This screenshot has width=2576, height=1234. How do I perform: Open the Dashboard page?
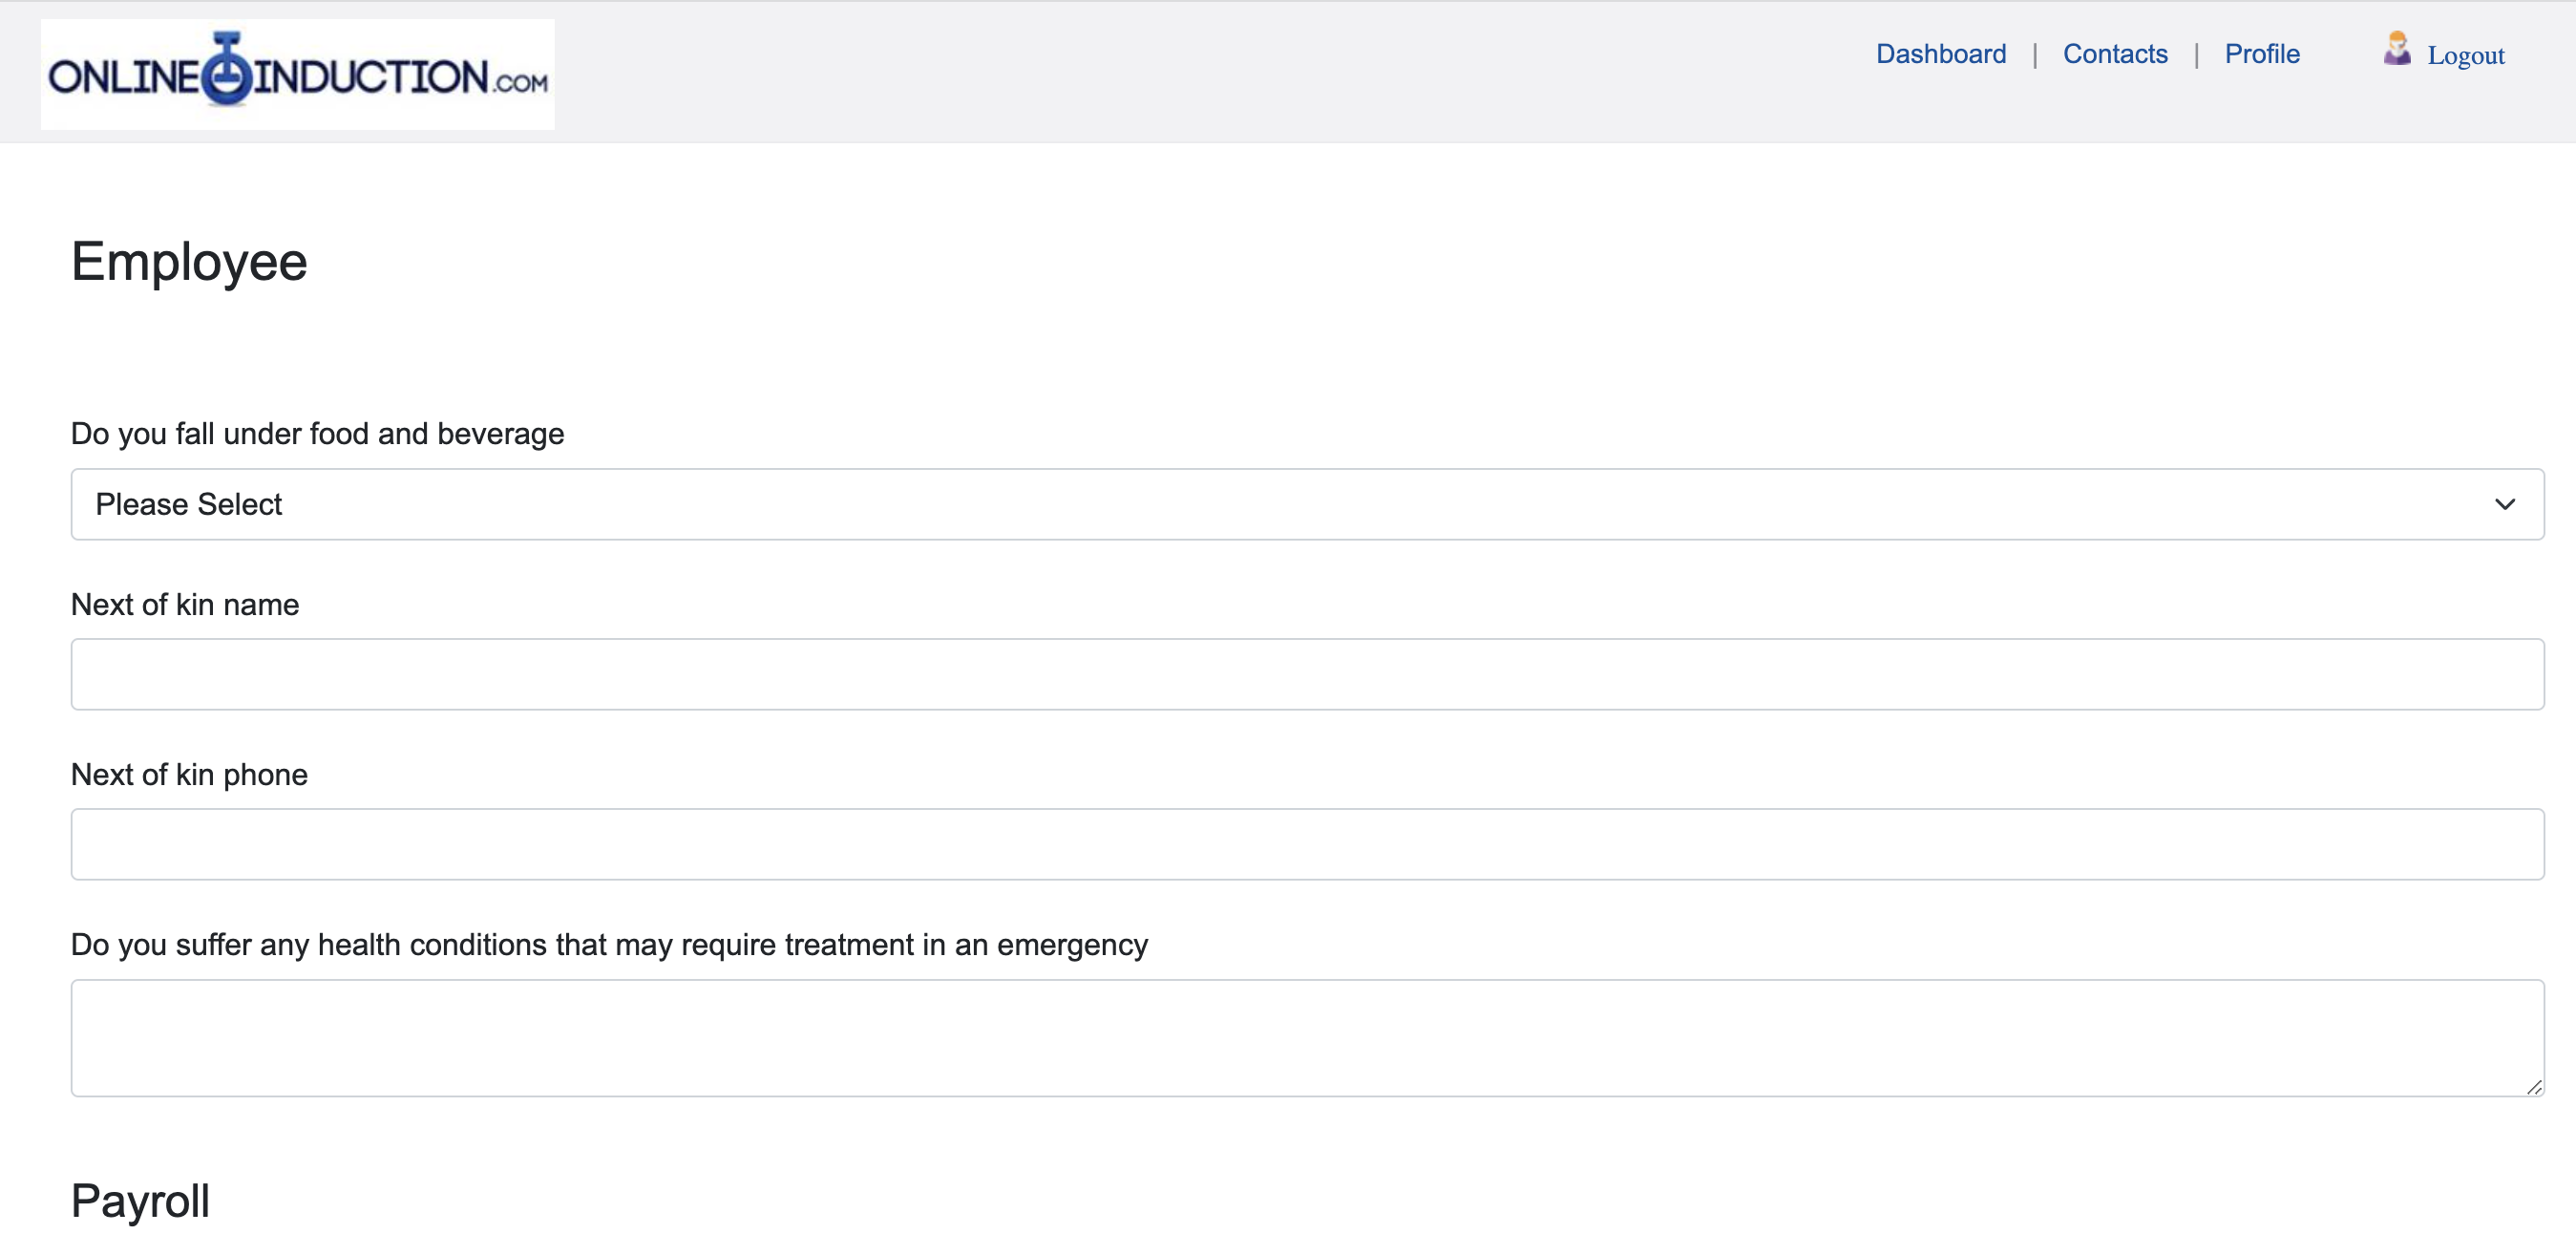(1940, 54)
